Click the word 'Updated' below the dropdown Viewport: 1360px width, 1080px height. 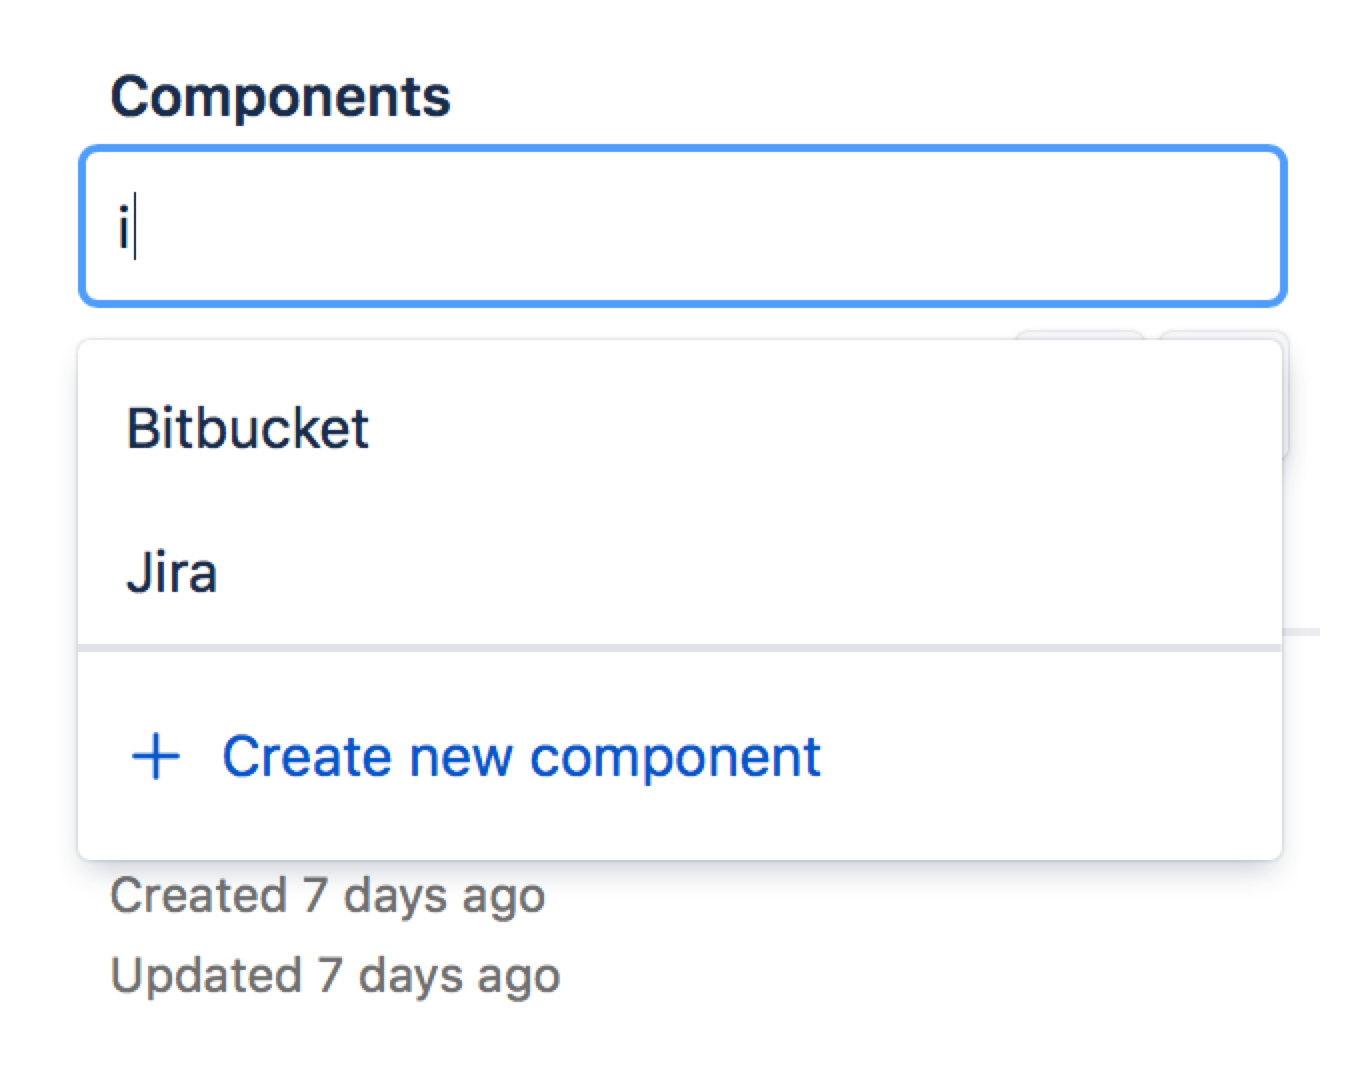click(x=206, y=975)
